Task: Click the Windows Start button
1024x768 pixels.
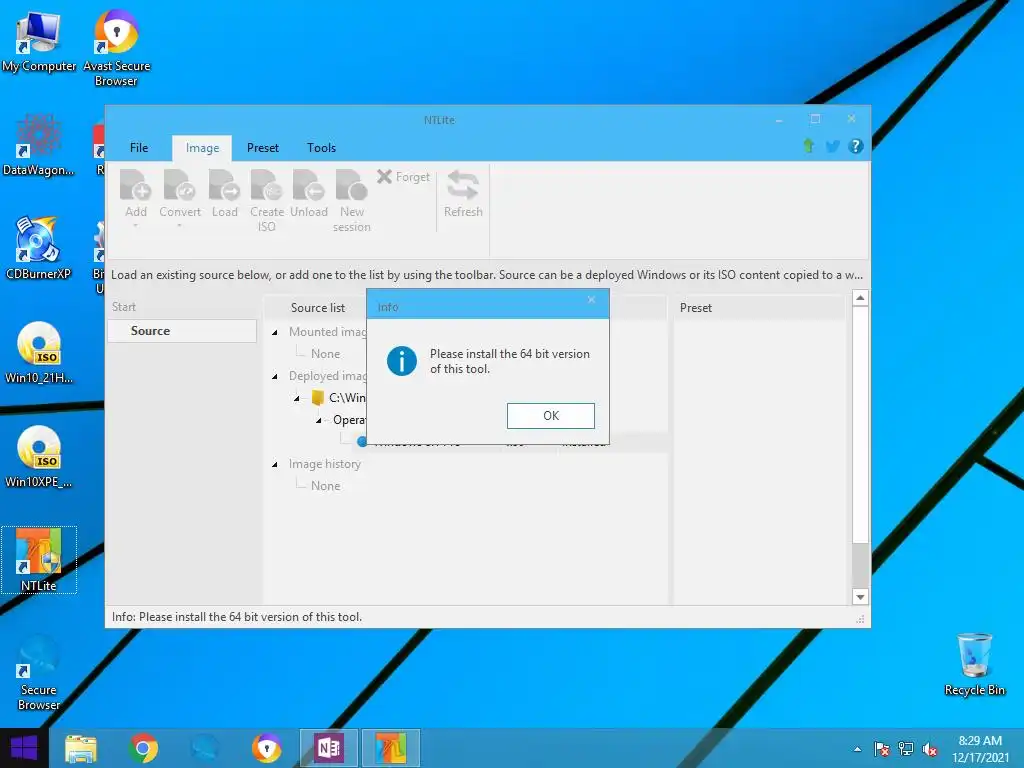Action: pyautogui.click(x=24, y=748)
